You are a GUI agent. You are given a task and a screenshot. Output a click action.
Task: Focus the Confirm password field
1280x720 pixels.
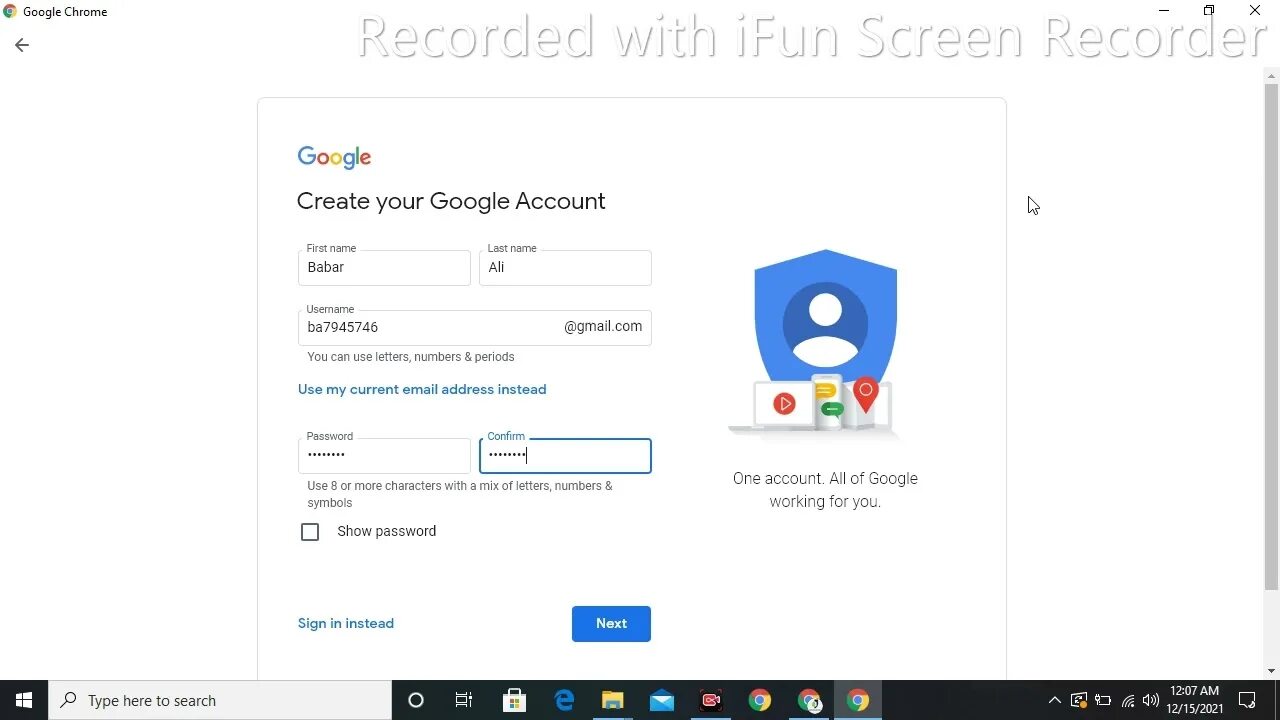(565, 456)
